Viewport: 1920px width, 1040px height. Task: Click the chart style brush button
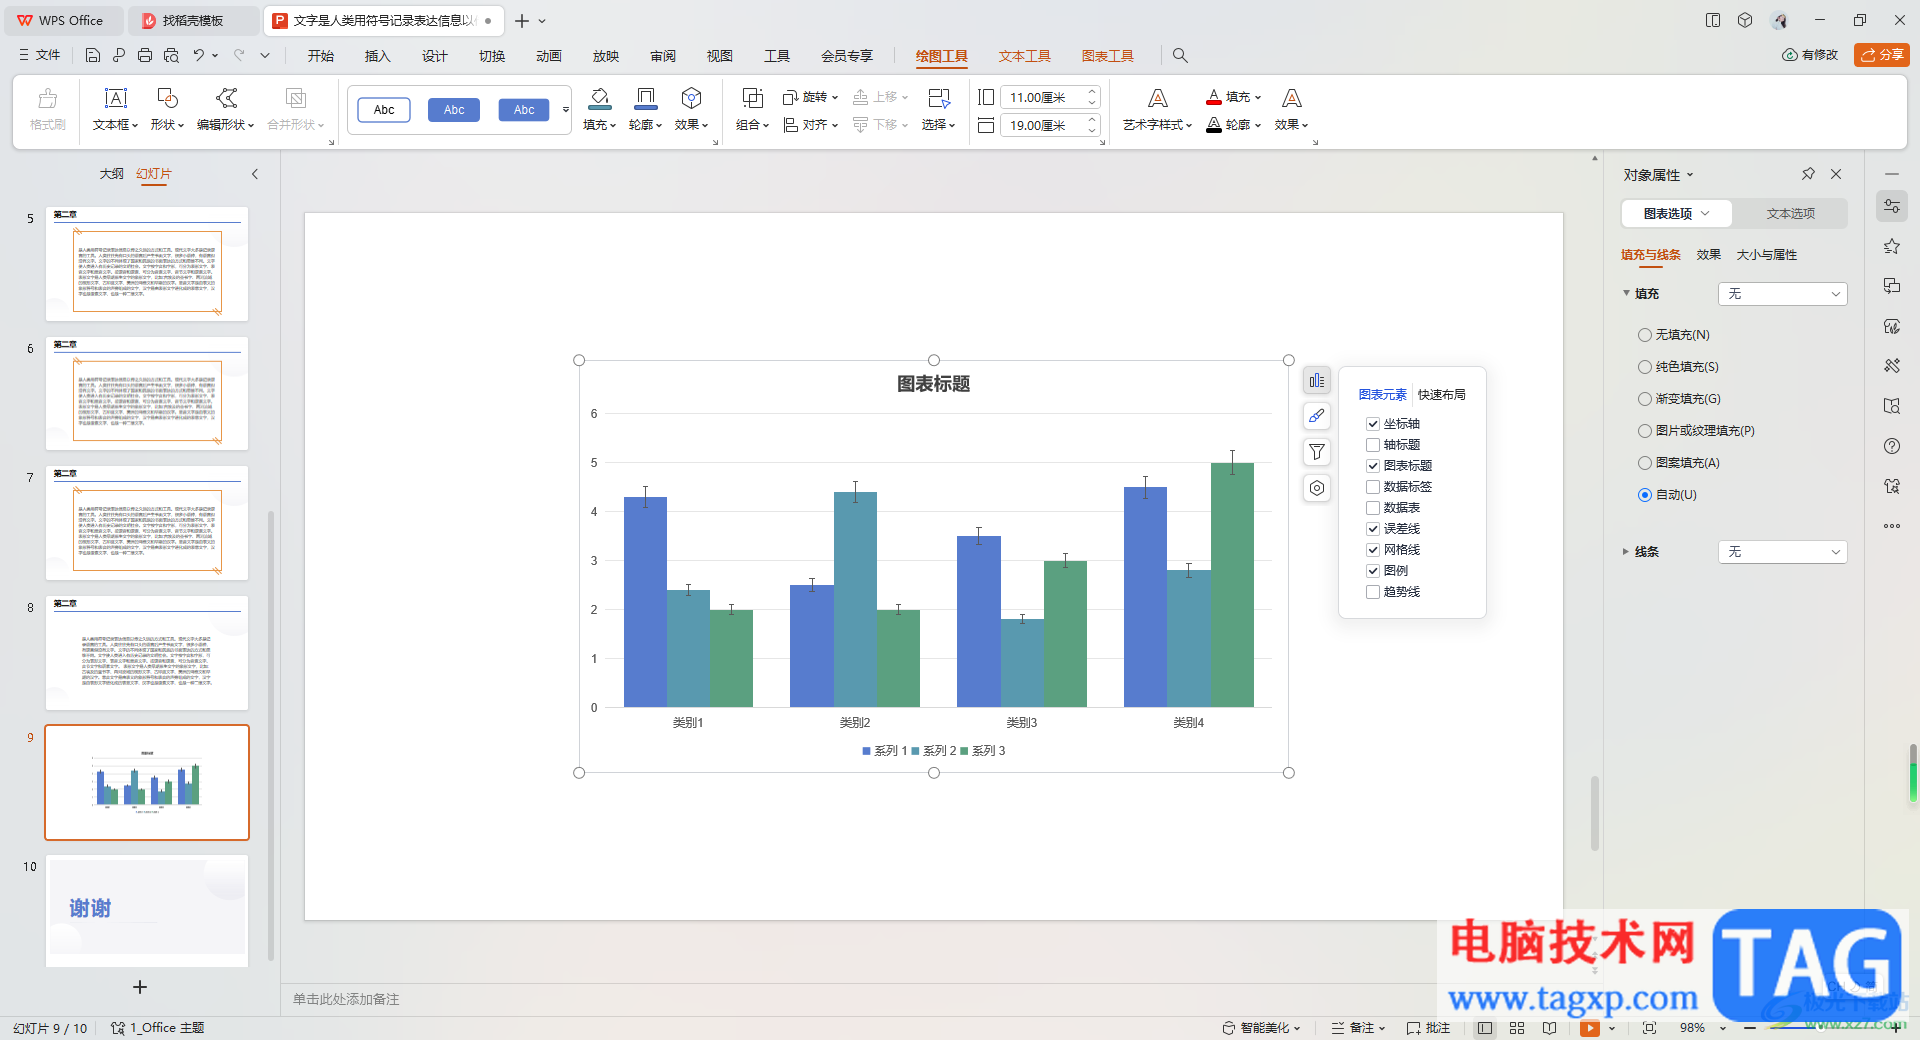click(x=1317, y=416)
